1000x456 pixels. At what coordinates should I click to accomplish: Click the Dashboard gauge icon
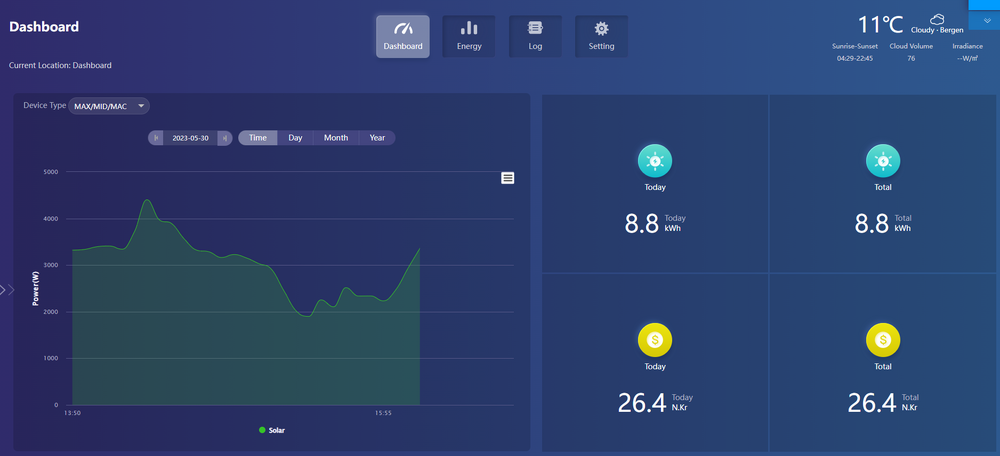tap(403, 28)
